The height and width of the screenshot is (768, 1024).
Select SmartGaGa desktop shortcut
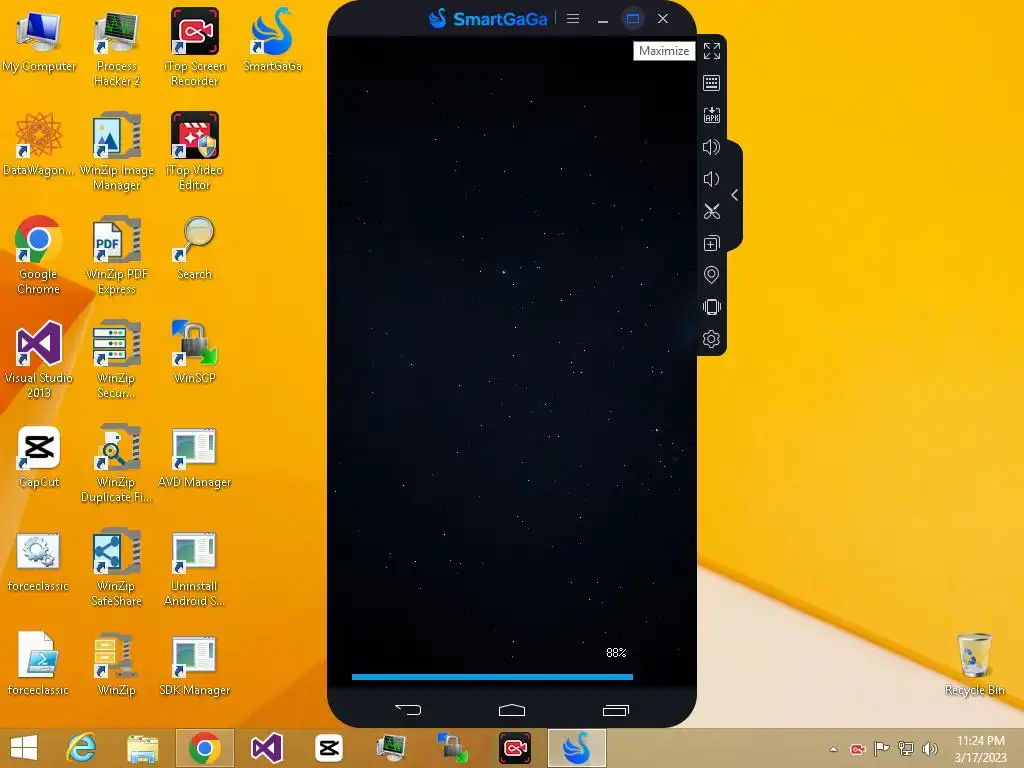pos(272,39)
